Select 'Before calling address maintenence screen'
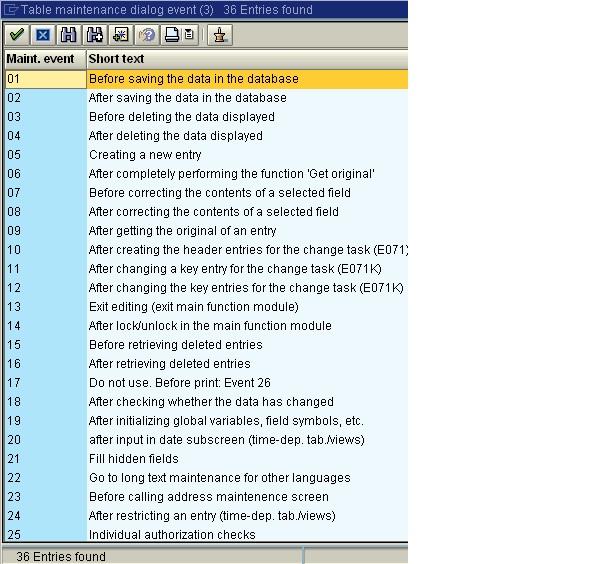The height and width of the screenshot is (564, 600). [x=248, y=497]
